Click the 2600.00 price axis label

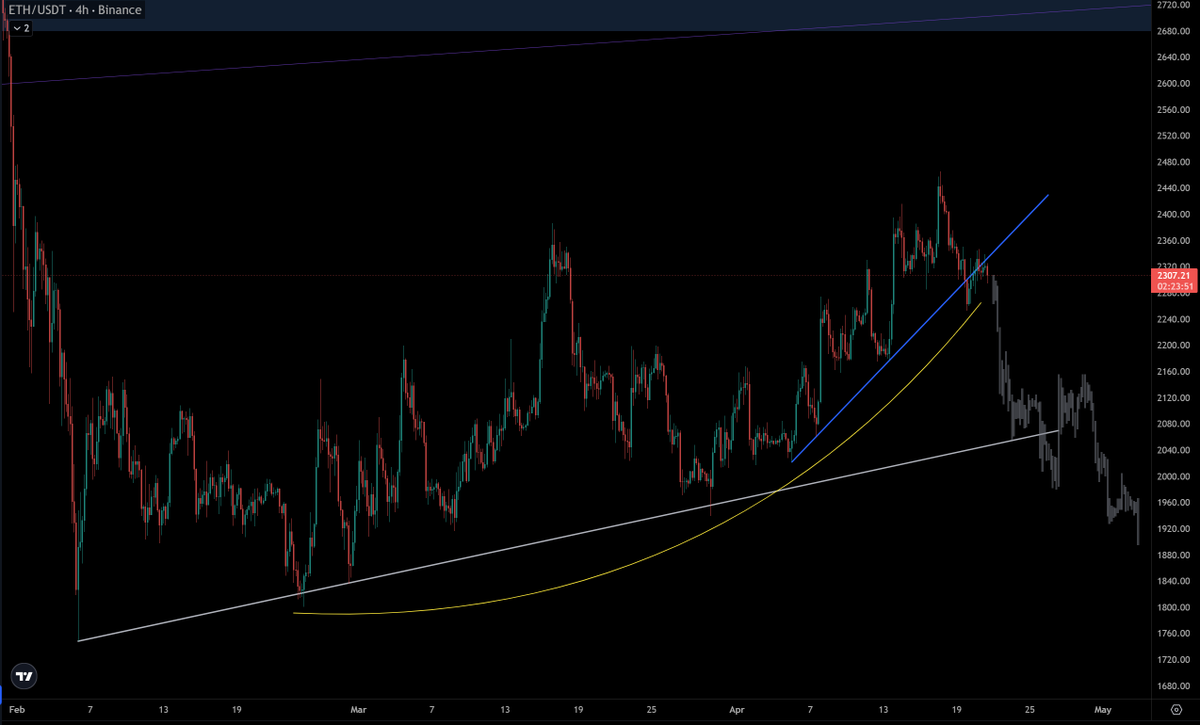tap(1175, 84)
